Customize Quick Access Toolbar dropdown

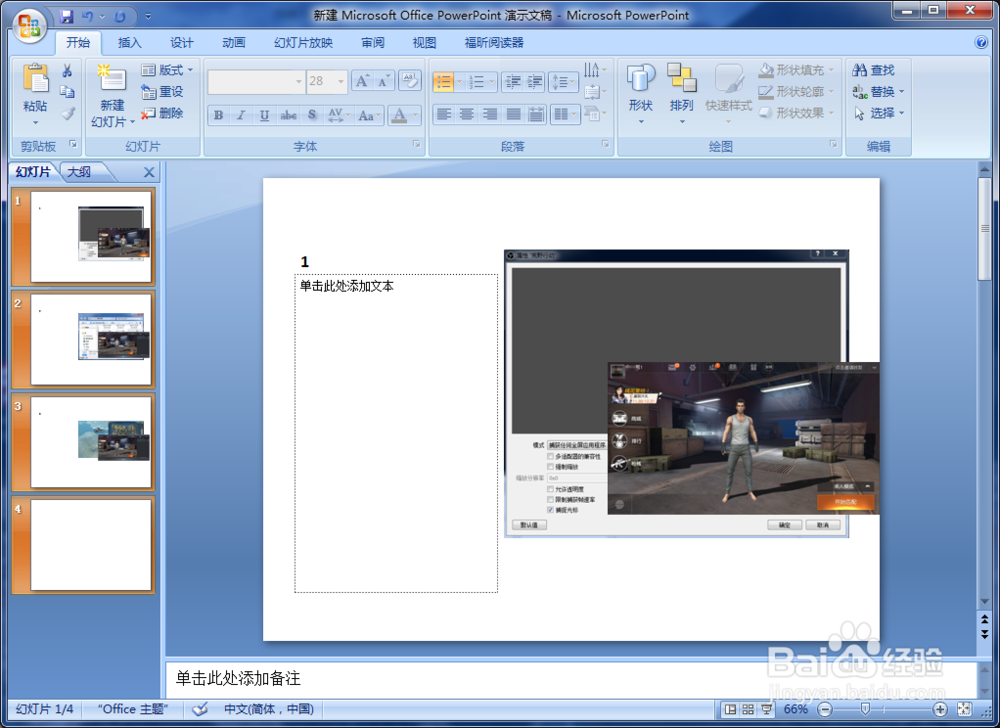(x=148, y=17)
